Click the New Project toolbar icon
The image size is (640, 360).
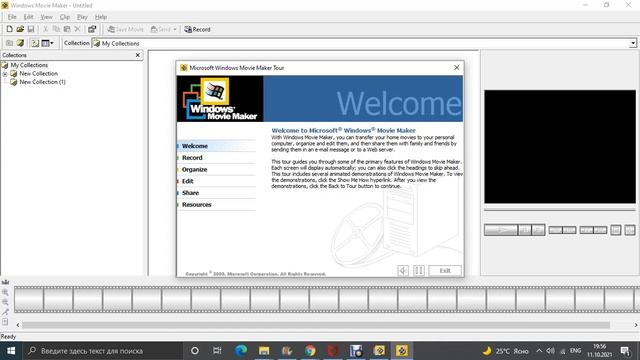(9, 29)
